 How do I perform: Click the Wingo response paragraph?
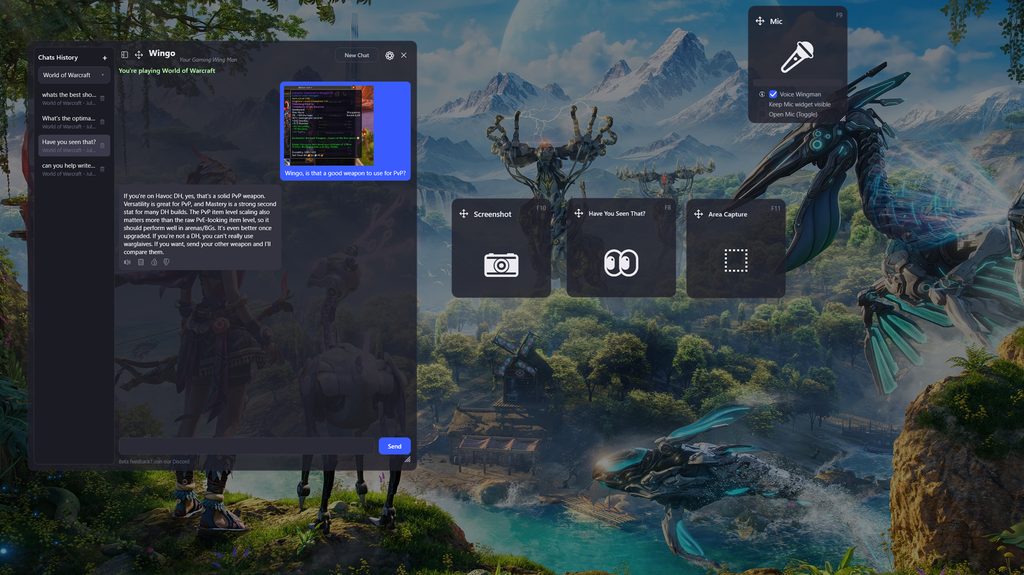click(199, 223)
